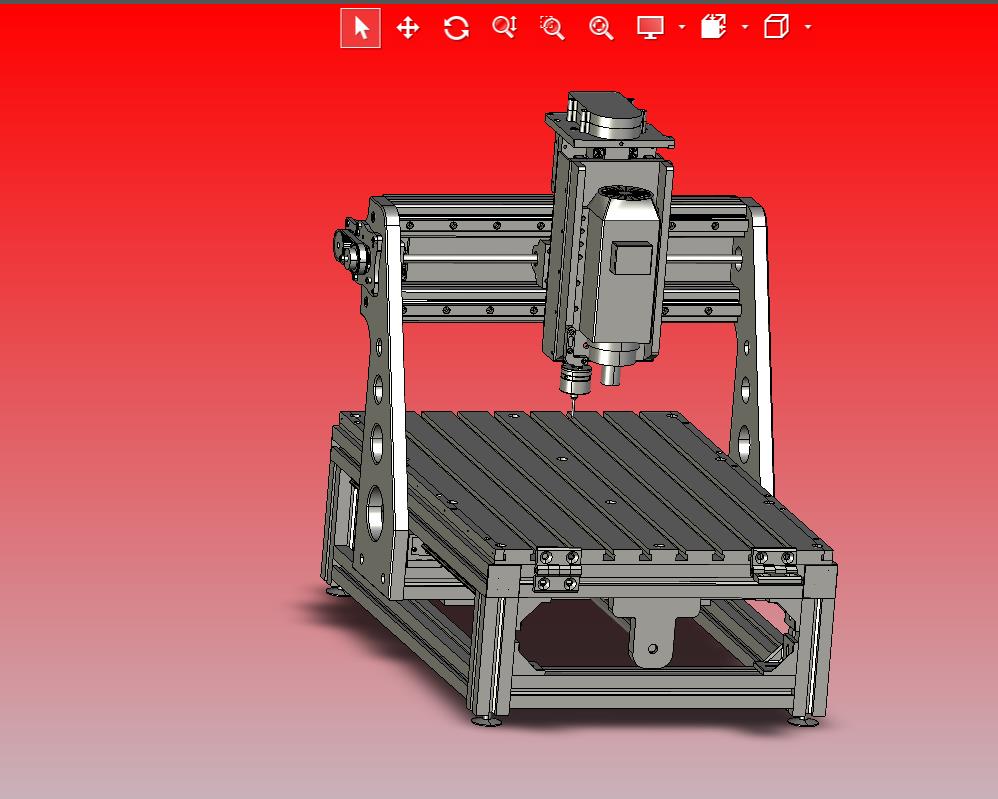Click the Section view cube icon

[713, 27]
